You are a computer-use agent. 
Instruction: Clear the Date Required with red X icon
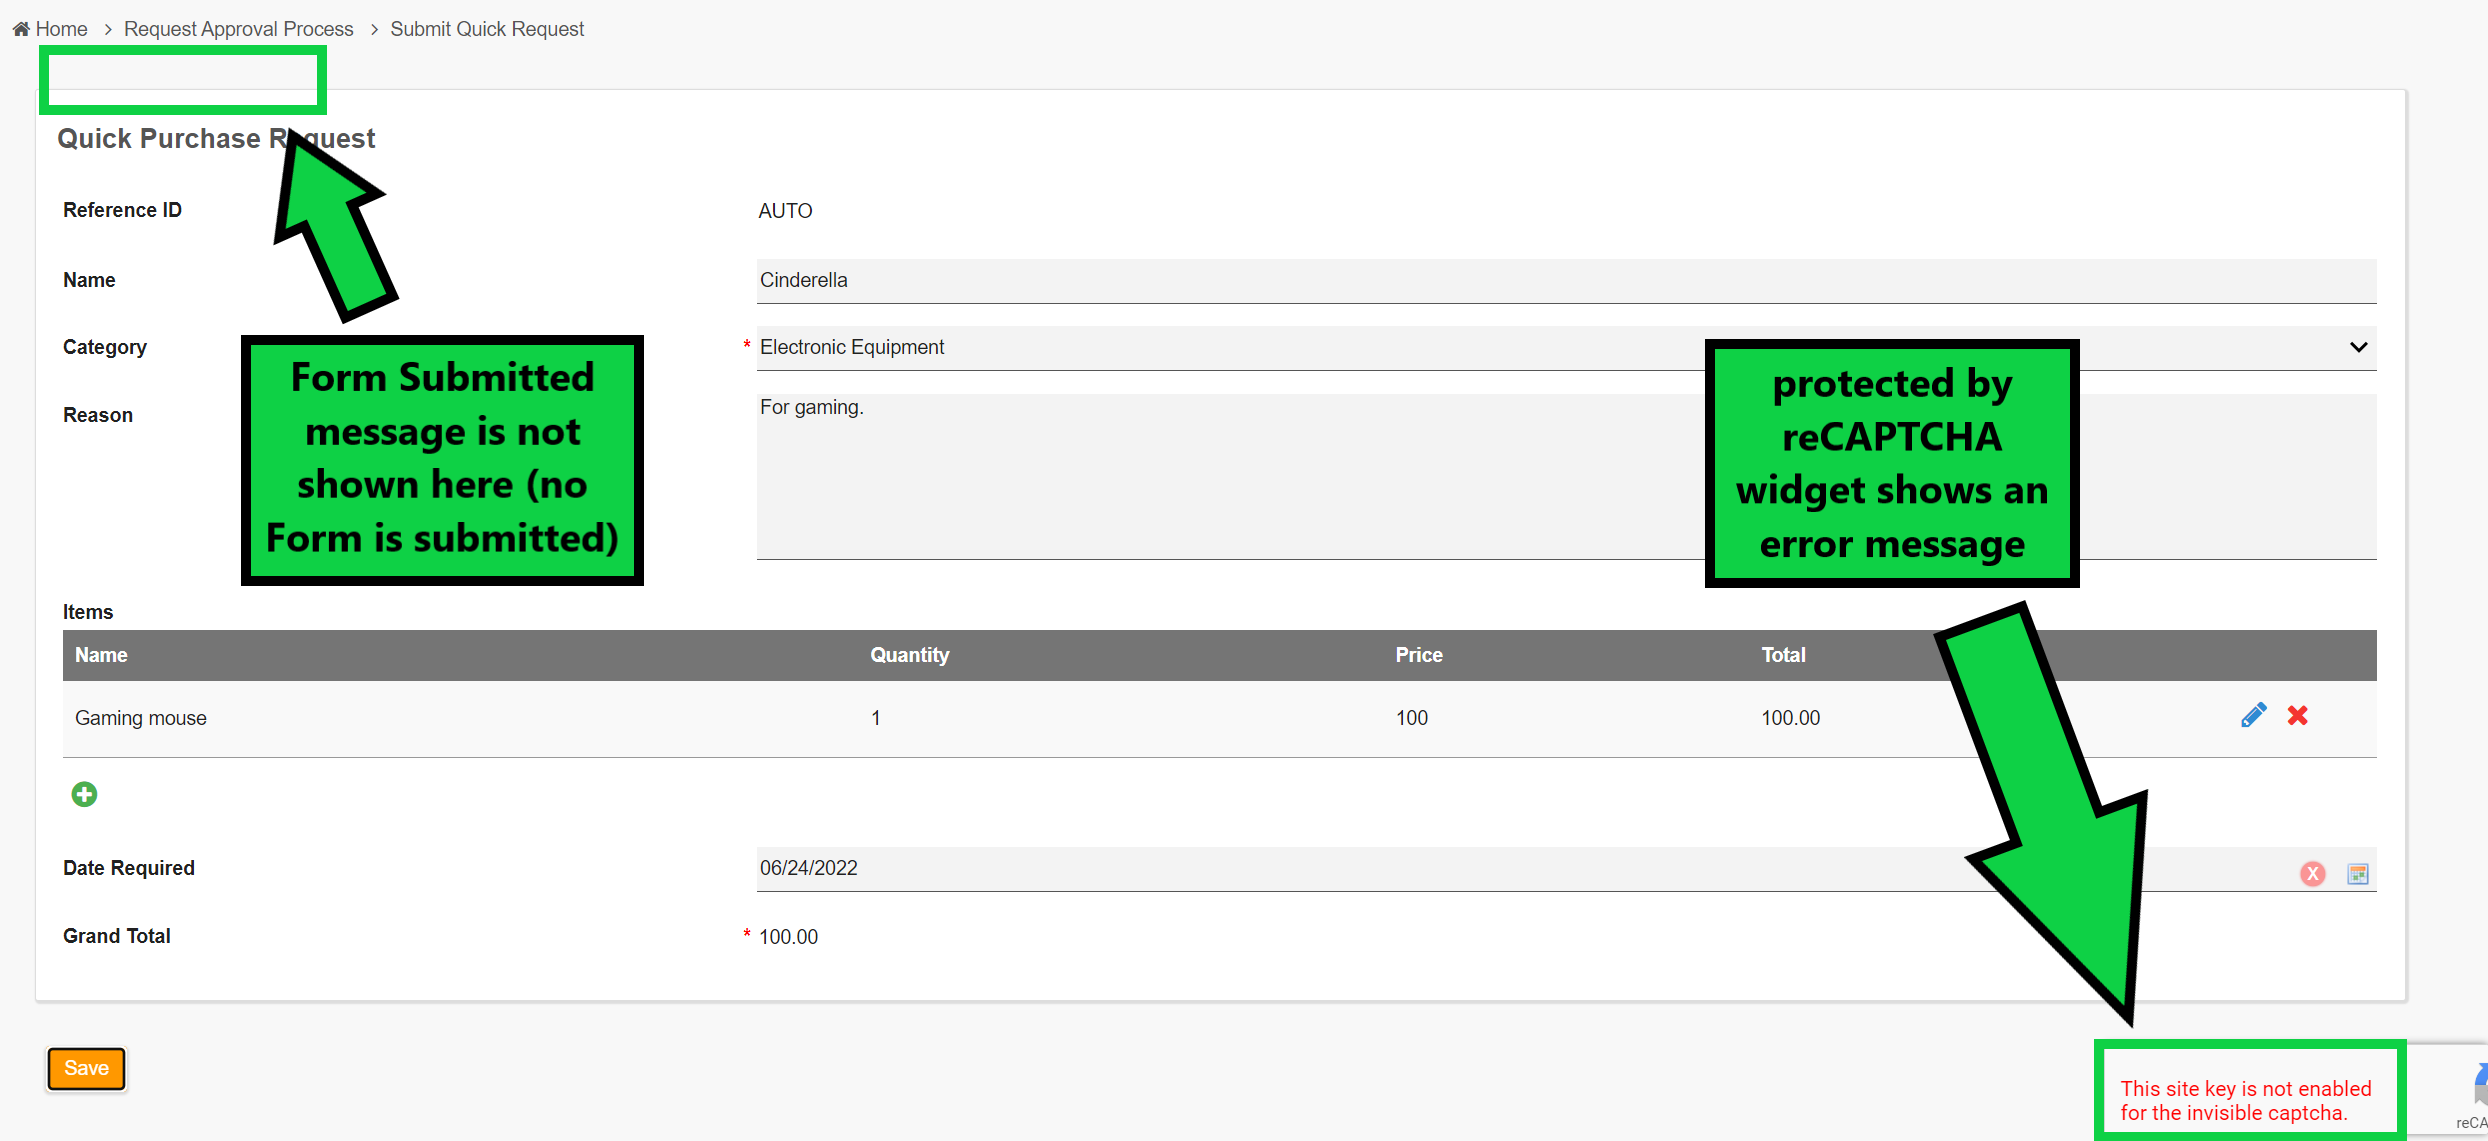[2312, 874]
